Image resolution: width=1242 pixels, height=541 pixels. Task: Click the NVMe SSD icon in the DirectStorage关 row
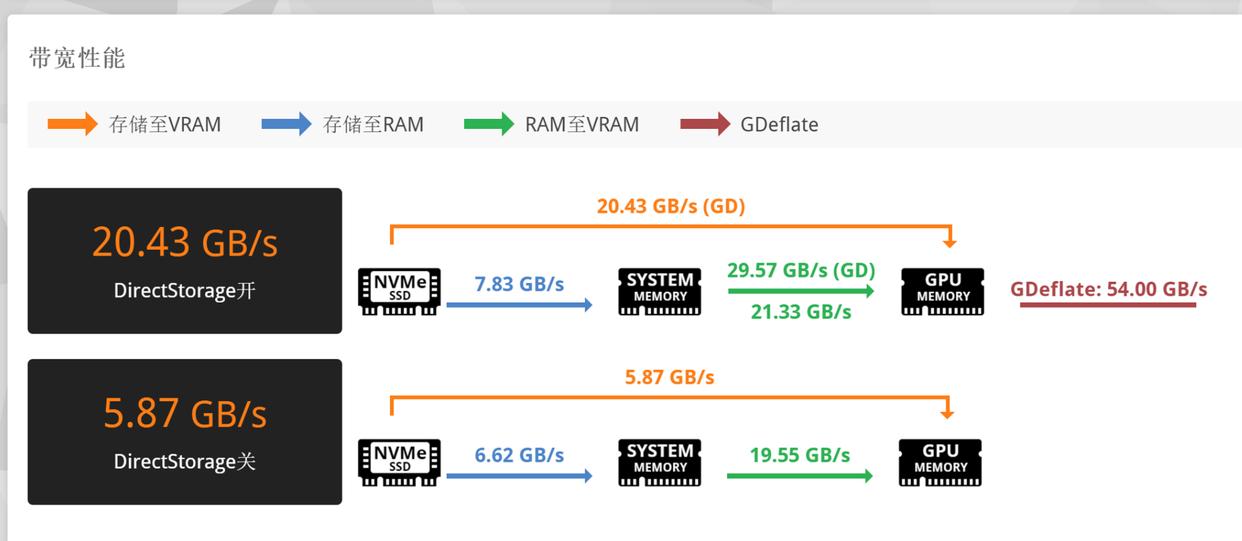(399, 462)
